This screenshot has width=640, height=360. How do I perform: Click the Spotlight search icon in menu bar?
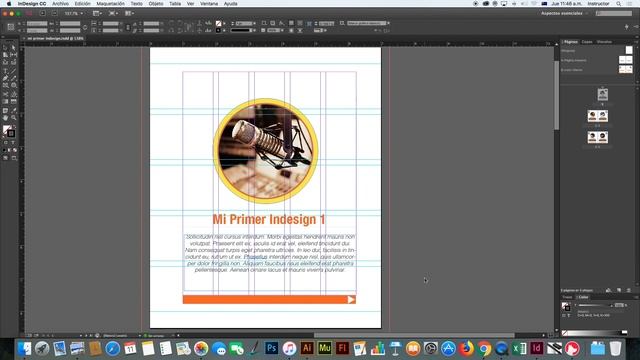(x=619, y=4)
